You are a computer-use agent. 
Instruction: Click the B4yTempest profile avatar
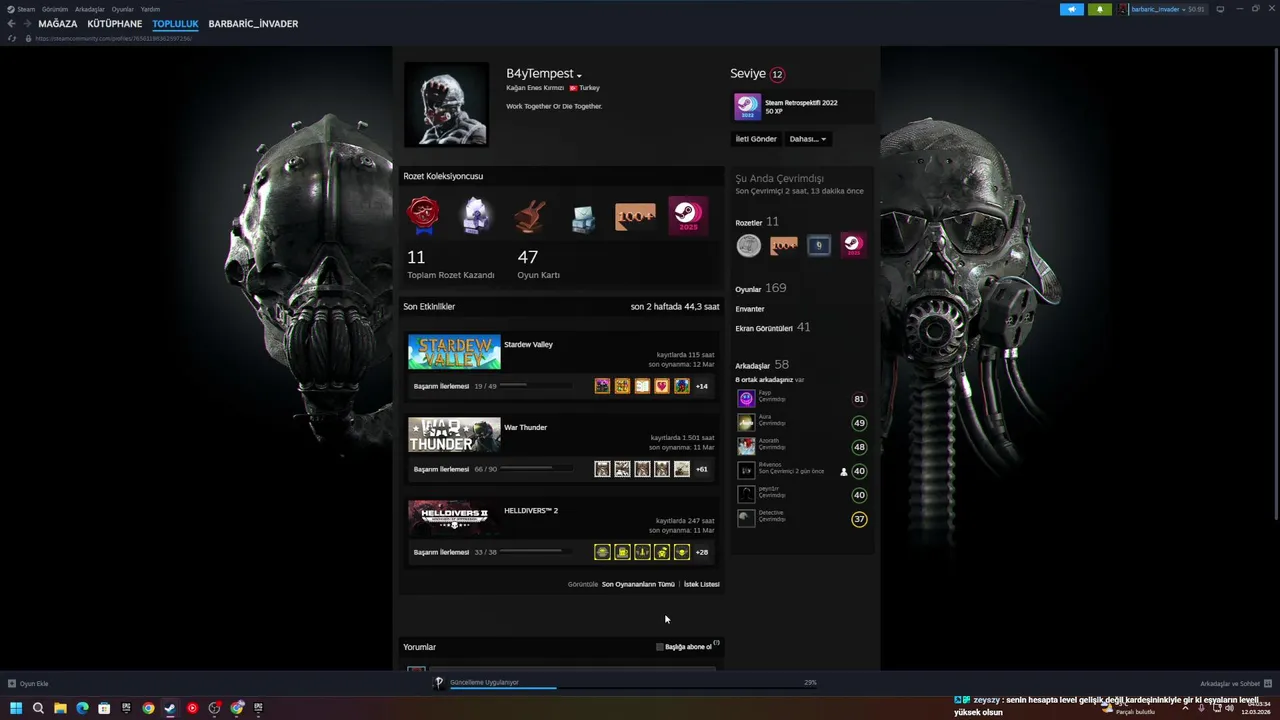(447, 105)
